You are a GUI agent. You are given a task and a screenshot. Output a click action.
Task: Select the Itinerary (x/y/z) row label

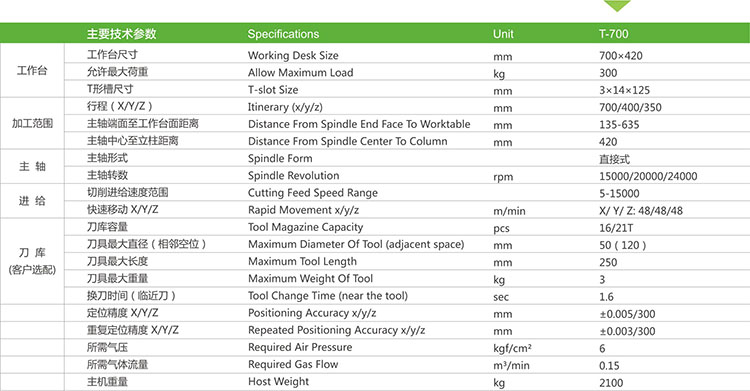click(x=285, y=107)
